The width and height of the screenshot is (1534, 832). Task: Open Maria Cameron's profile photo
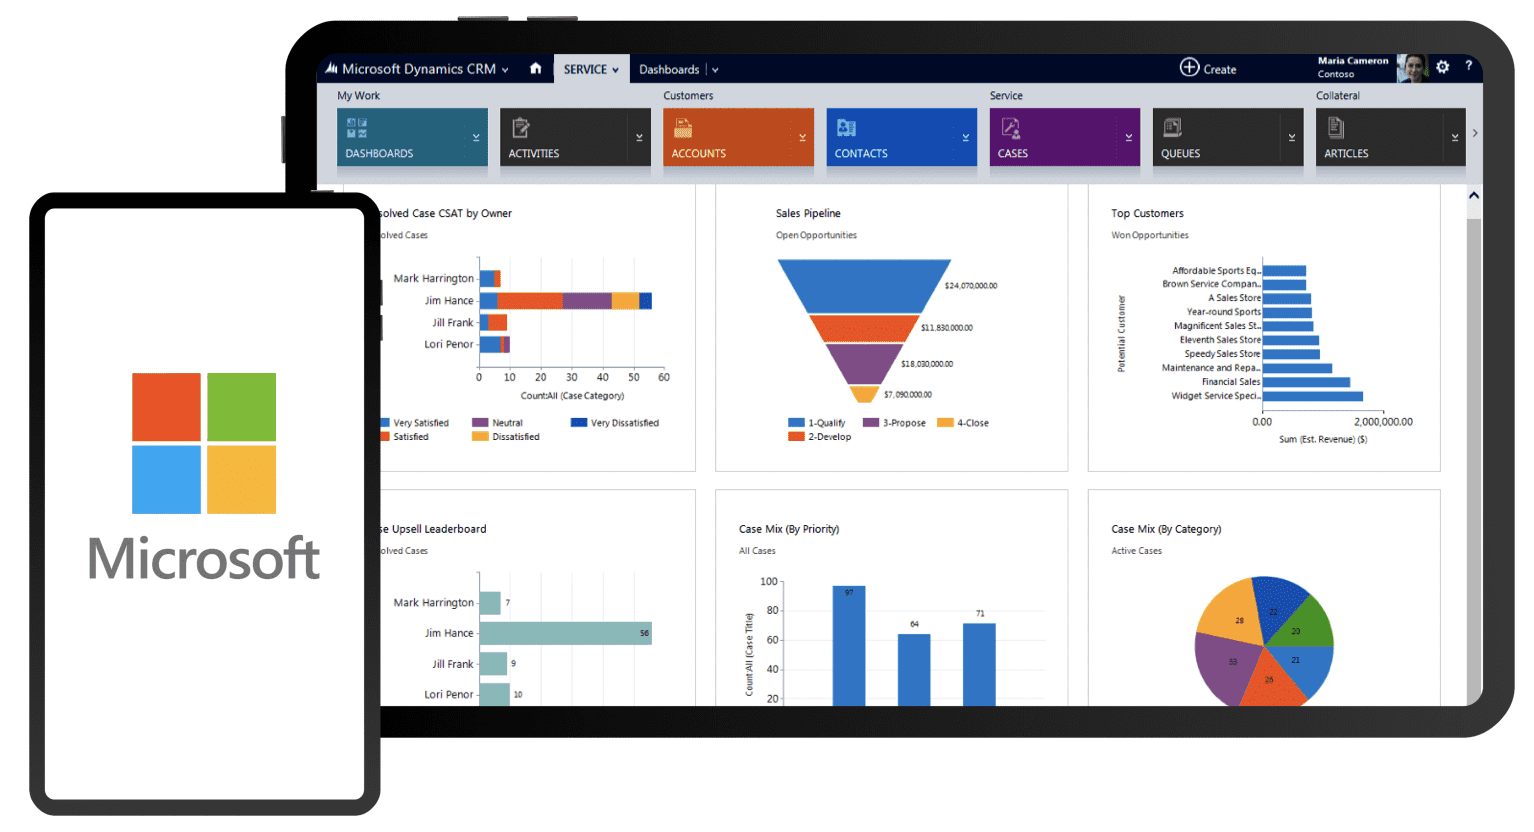pyautogui.click(x=1411, y=68)
